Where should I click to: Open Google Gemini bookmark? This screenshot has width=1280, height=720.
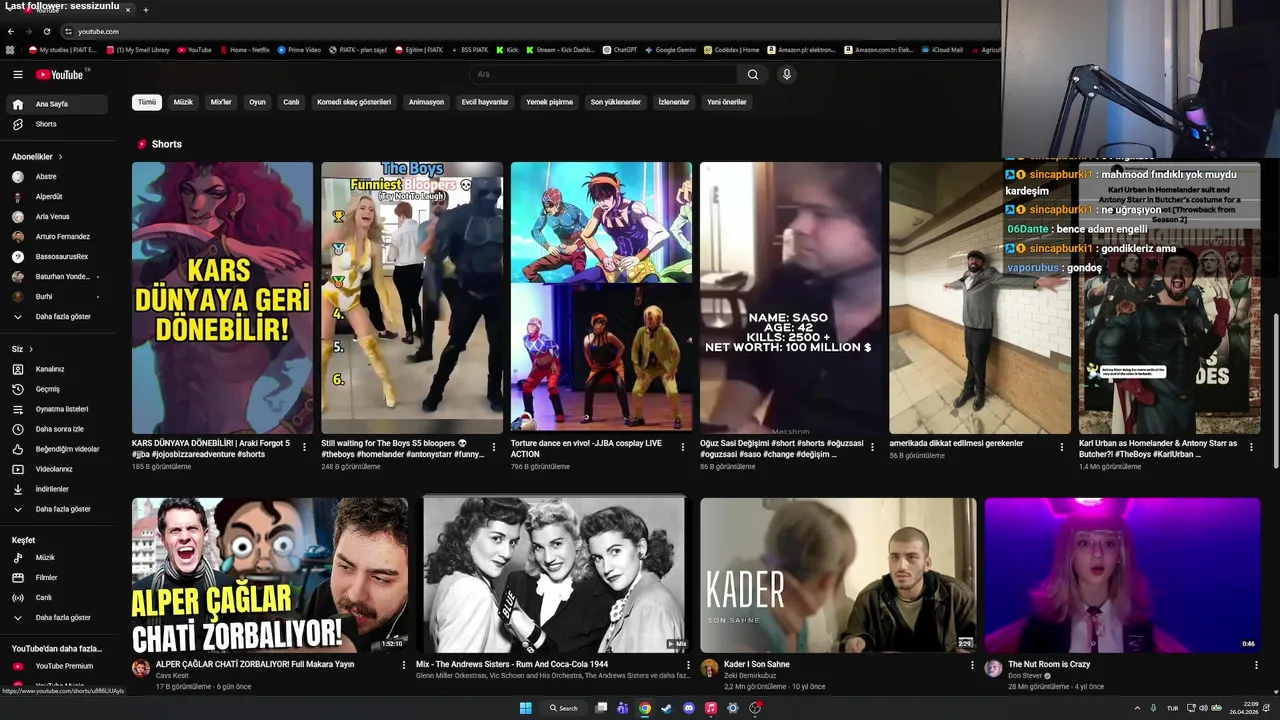[670, 50]
